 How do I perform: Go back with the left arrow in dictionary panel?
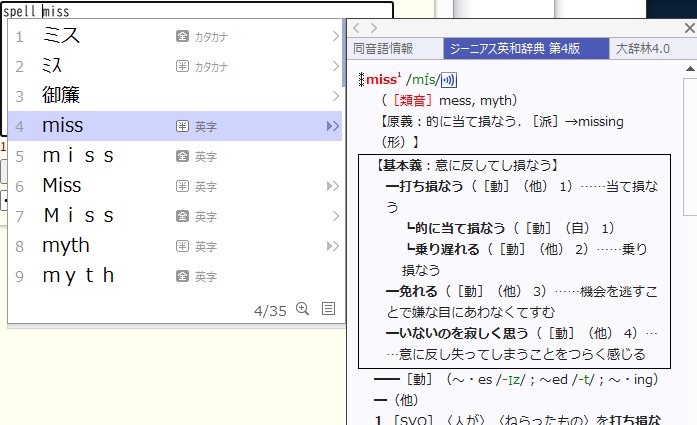point(358,29)
